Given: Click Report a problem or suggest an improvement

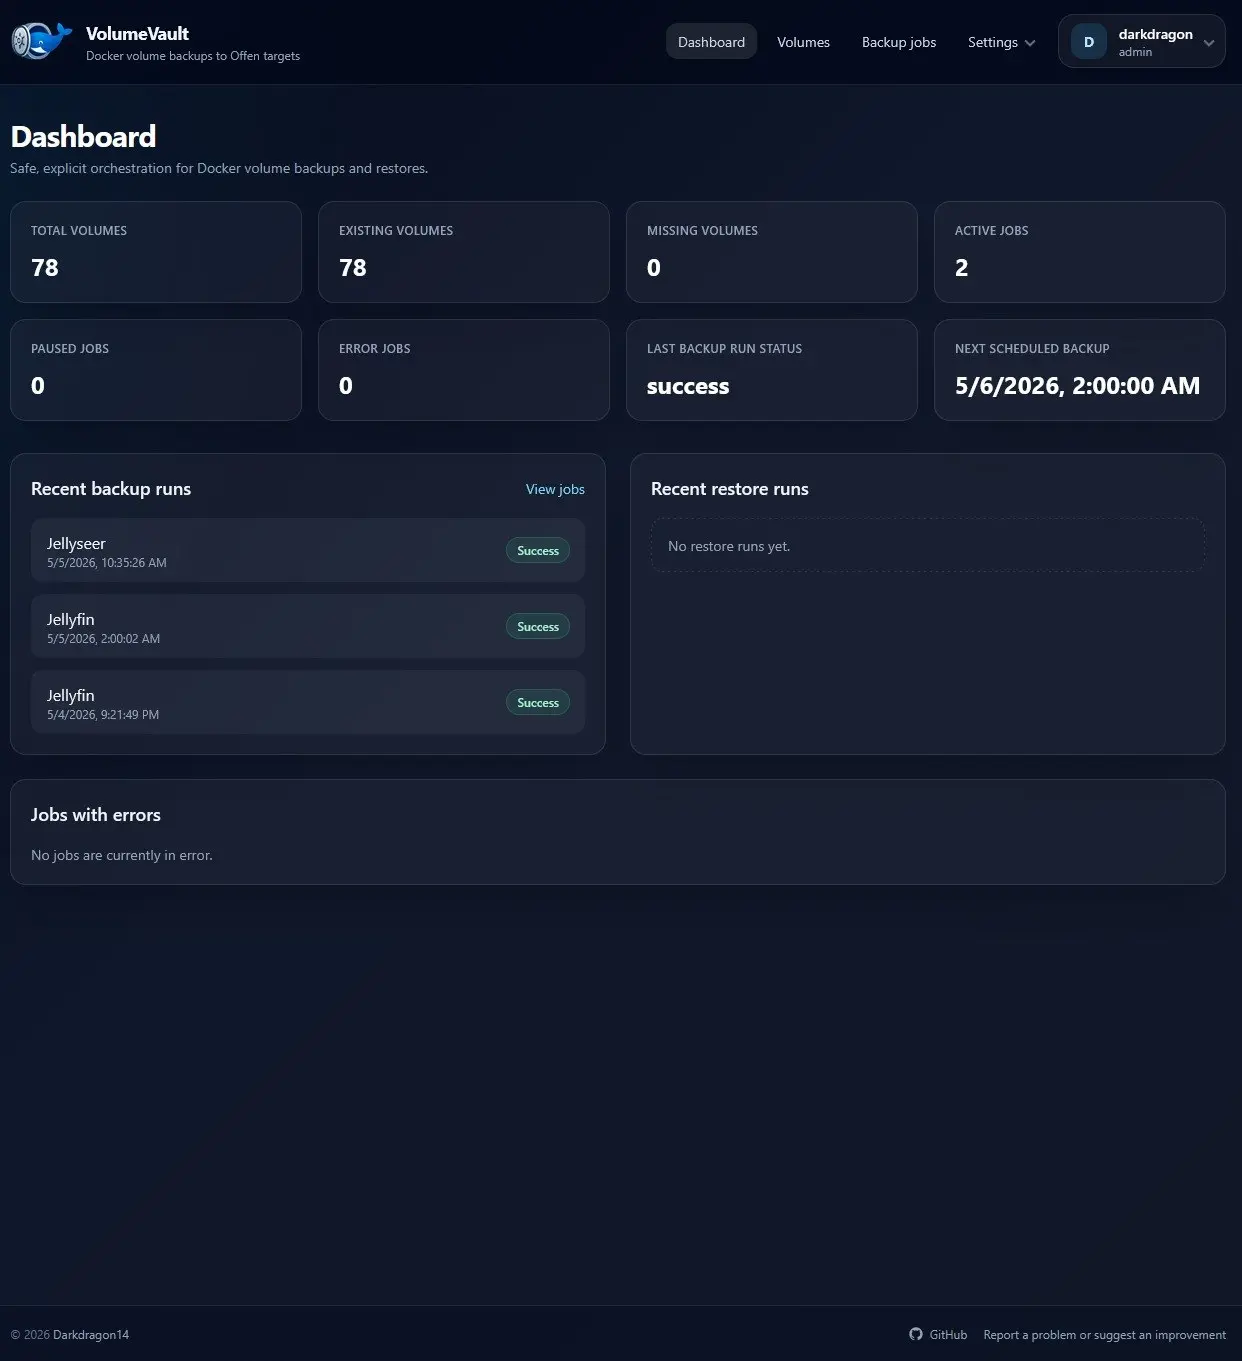Looking at the screenshot, I should click(1104, 1334).
